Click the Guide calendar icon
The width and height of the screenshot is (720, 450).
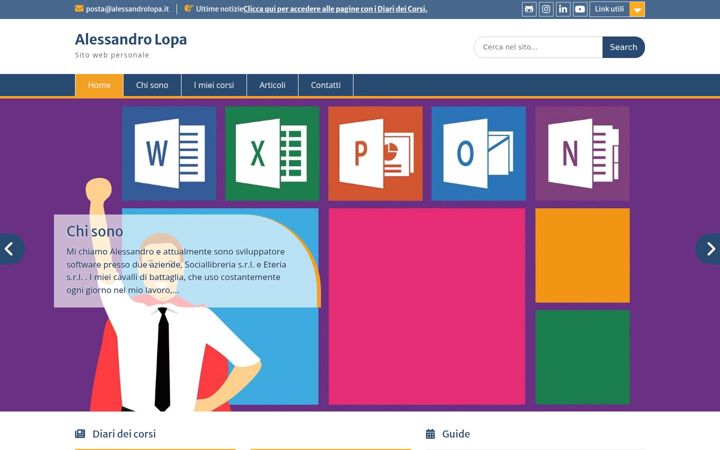pos(430,433)
